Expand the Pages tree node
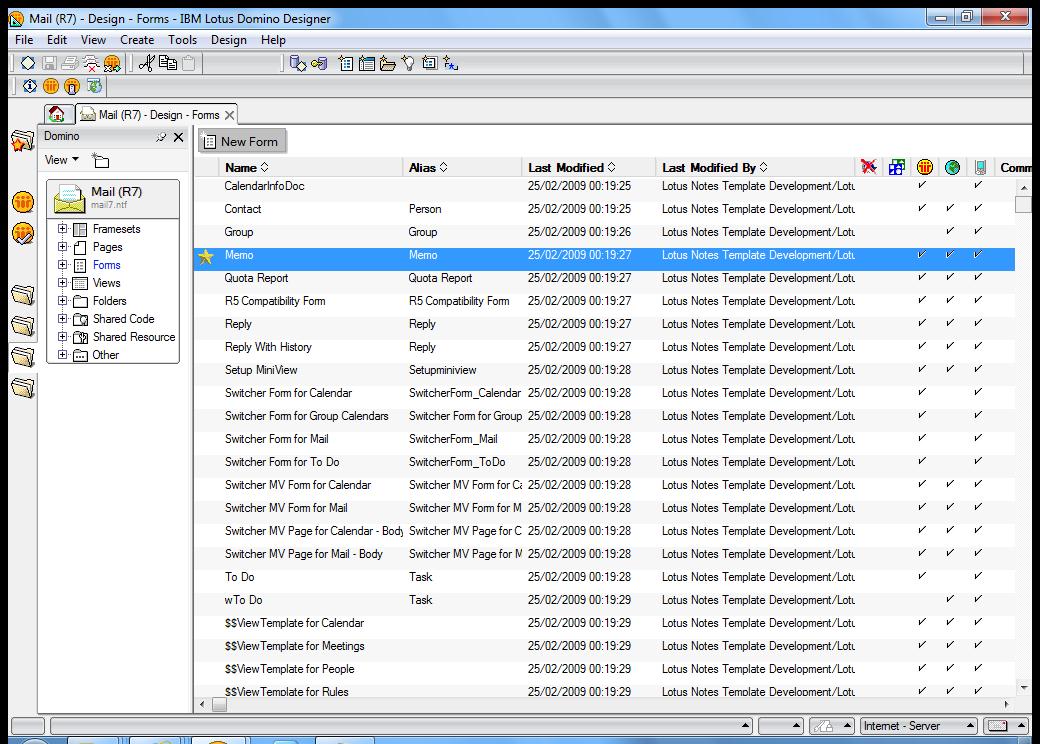Viewport: 1040px width, 744px height. click(x=62, y=247)
